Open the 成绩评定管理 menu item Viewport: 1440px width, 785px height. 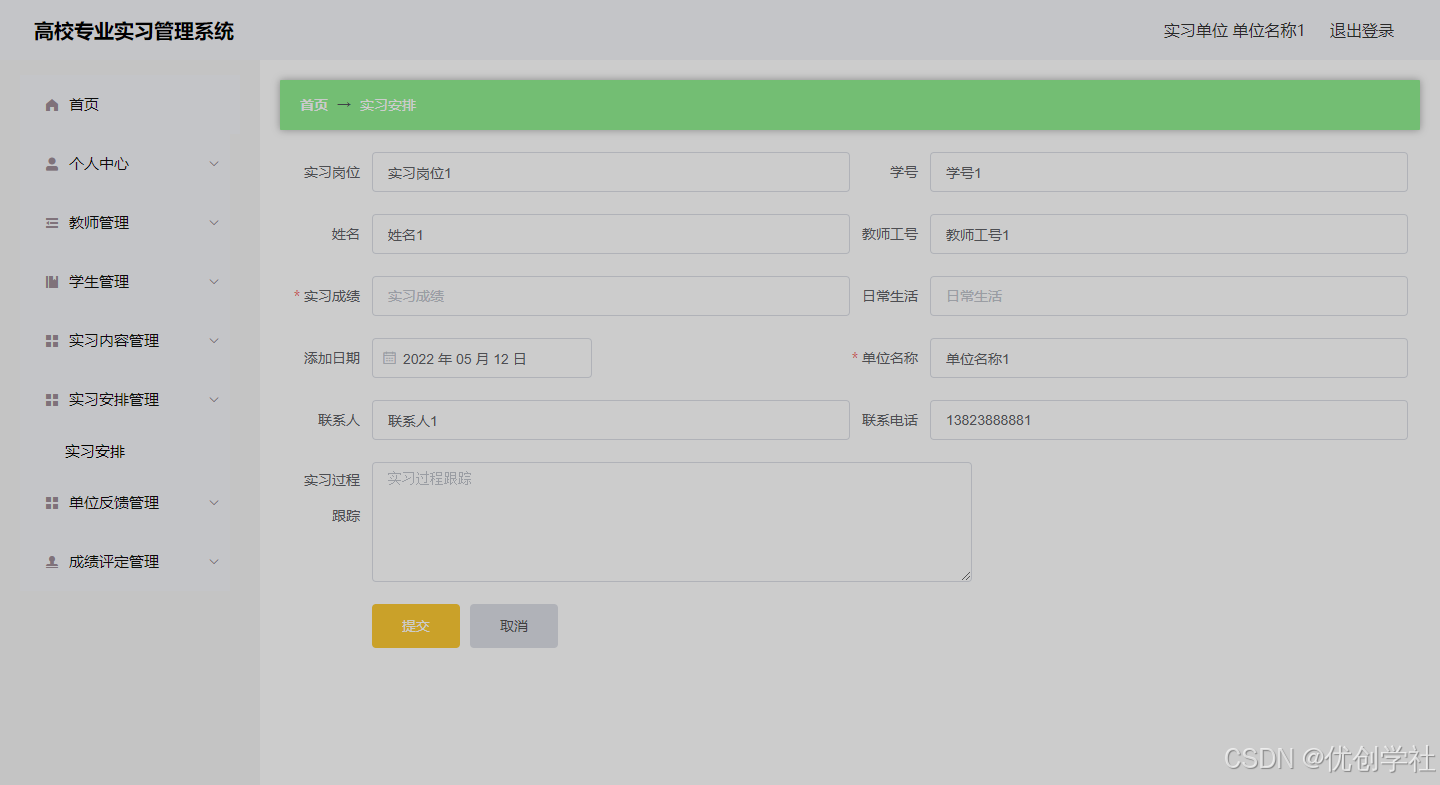[128, 562]
